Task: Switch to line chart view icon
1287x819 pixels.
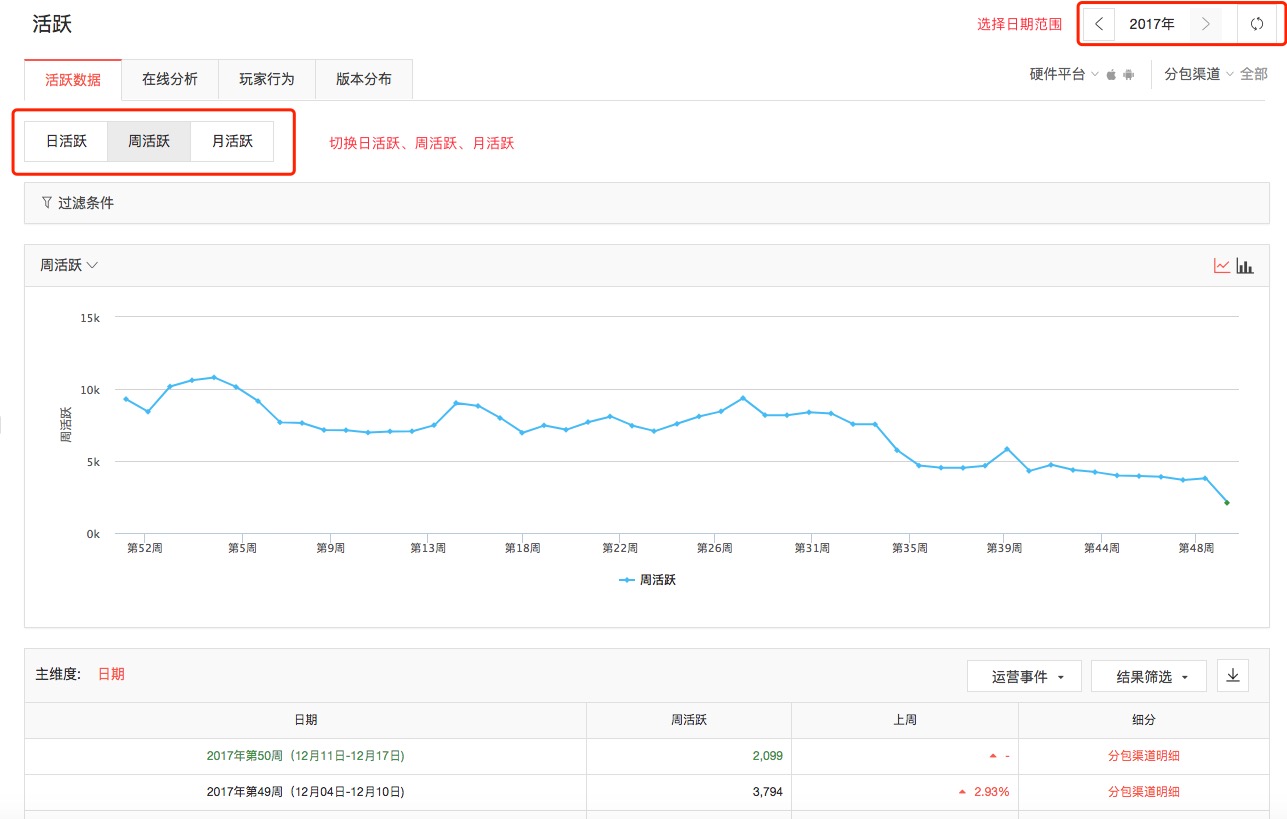Action: coord(1221,266)
